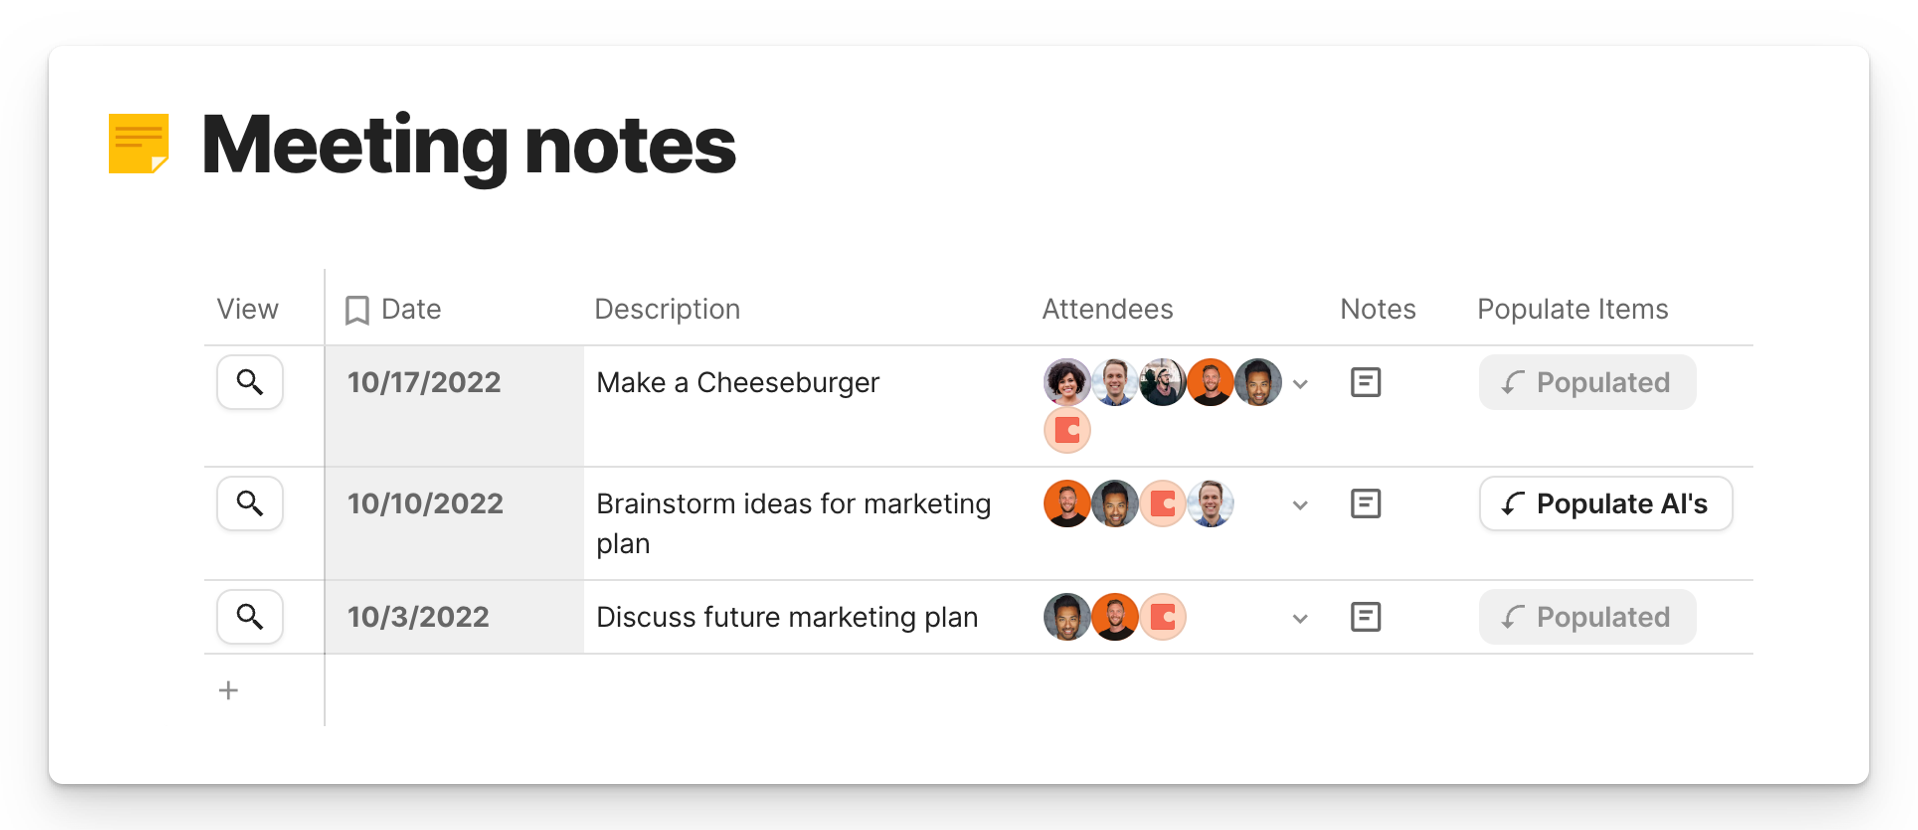Screen dimensions: 1918x830
Task: Add a new row with the plus icon
Action: [228, 690]
